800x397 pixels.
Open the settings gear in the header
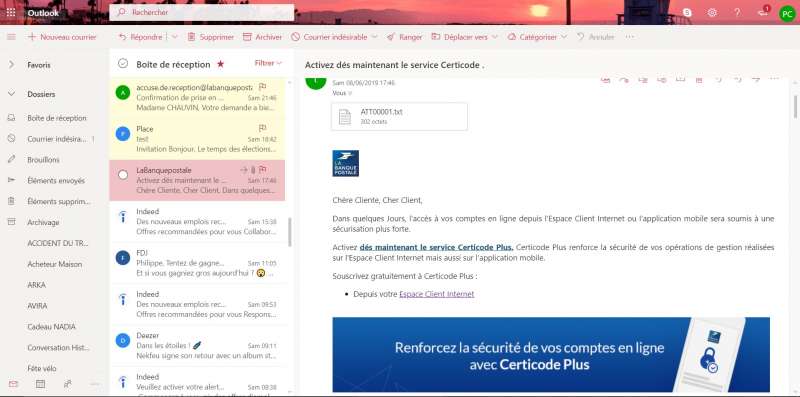point(712,13)
